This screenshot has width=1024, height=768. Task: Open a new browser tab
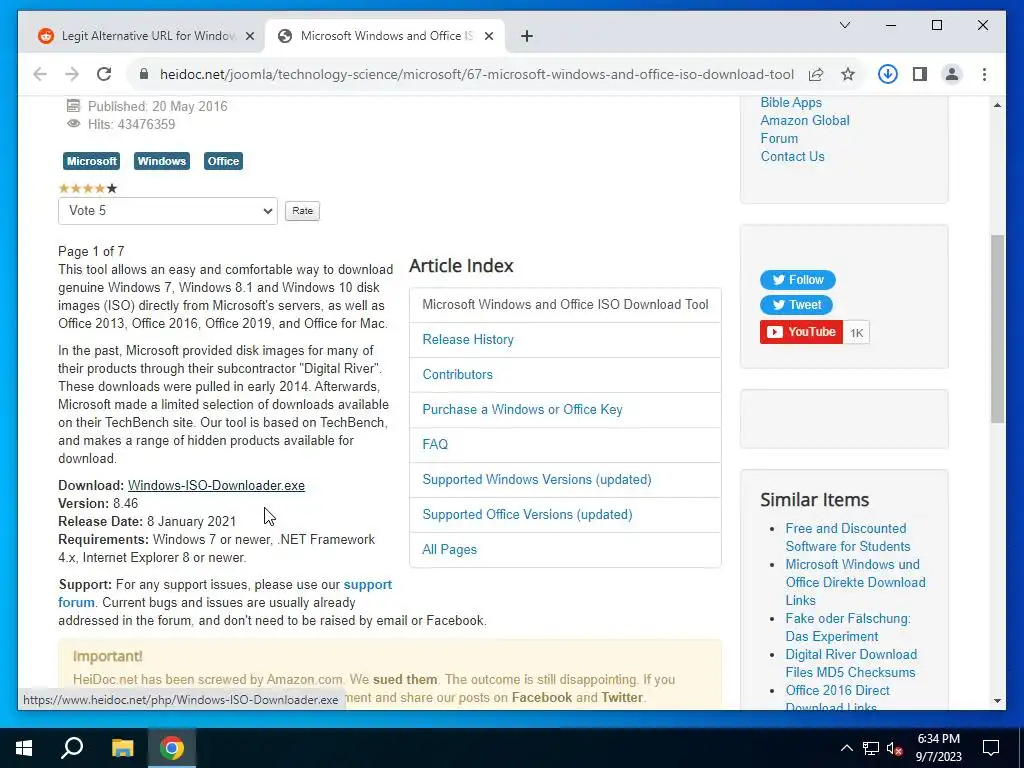(527, 37)
